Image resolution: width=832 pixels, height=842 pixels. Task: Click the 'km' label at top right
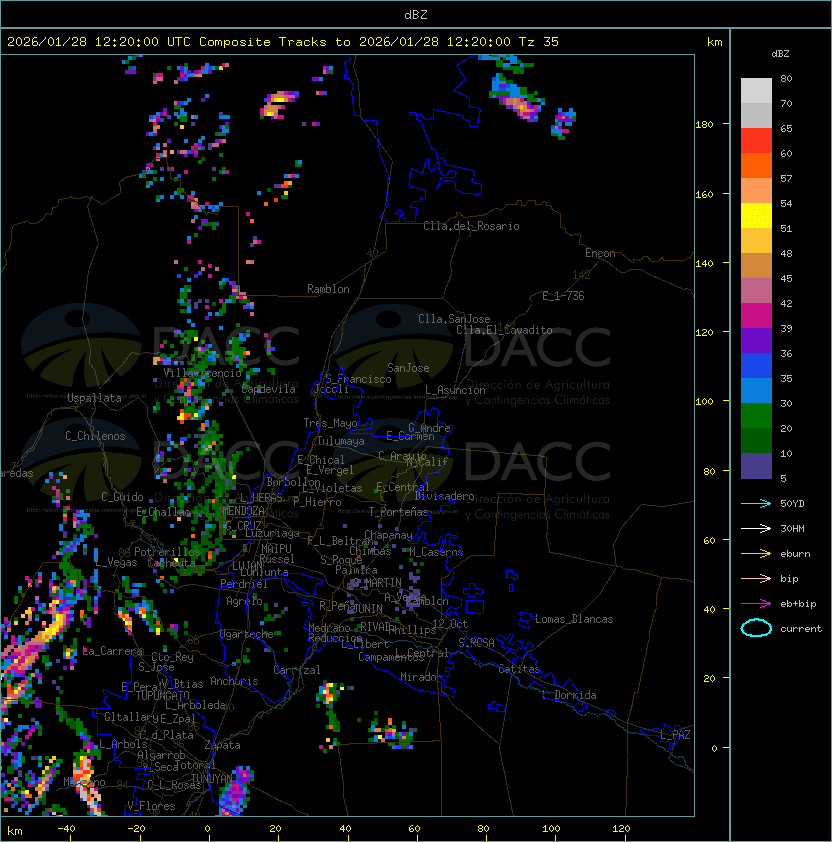[714, 42]
